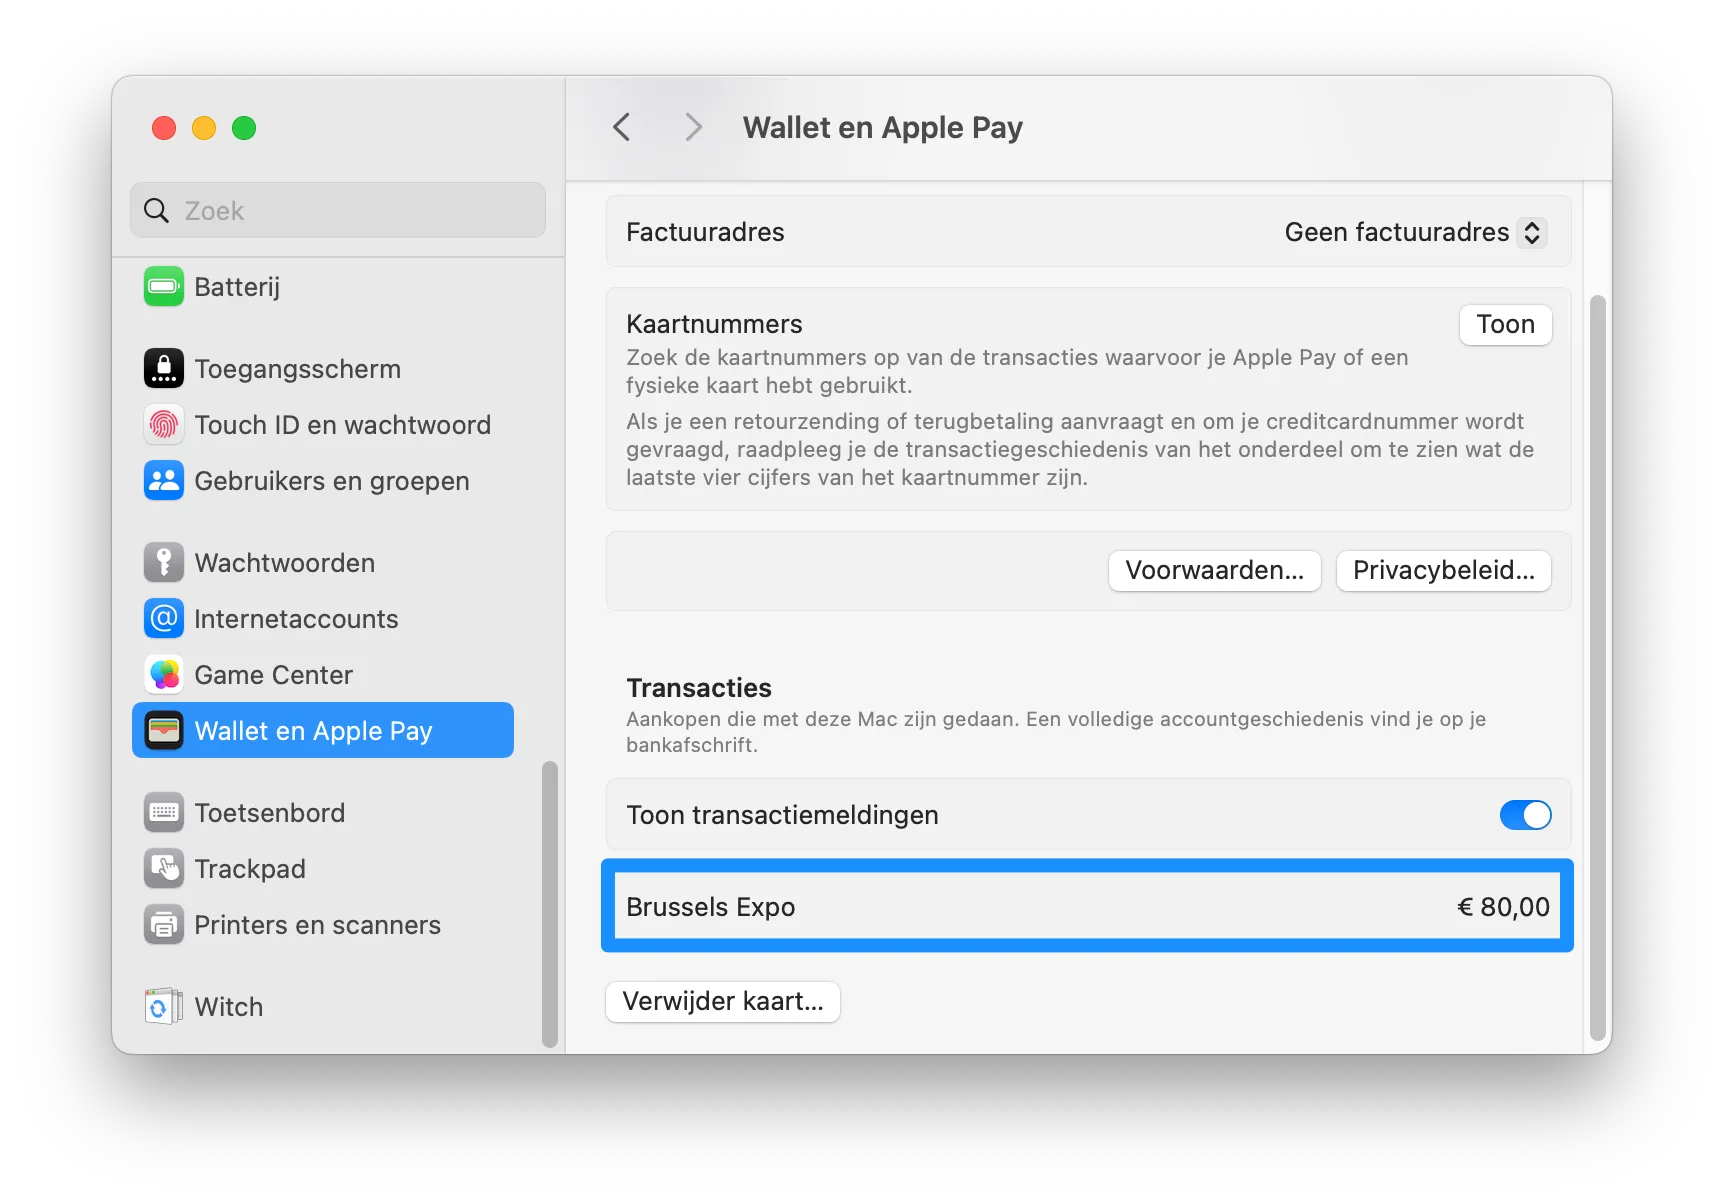Select the Brussels Expo transaction row
Screen dimensions: 1724x1202
pos(1088,907)
